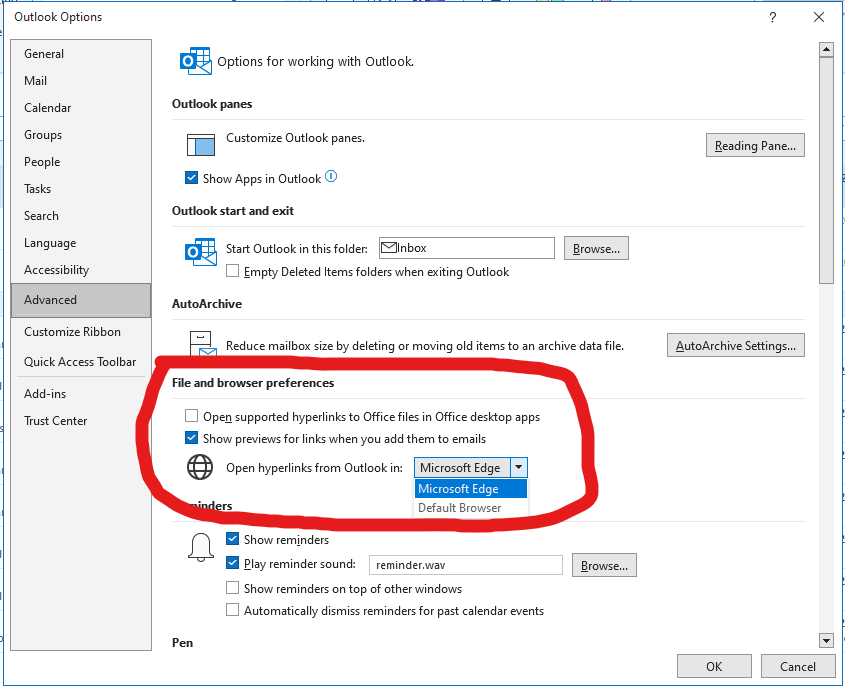Image resolution: width=845 pixels, height=687 pixels.
Task: Uncheck Show previews for links in emails
Action: tap(191, 438)
